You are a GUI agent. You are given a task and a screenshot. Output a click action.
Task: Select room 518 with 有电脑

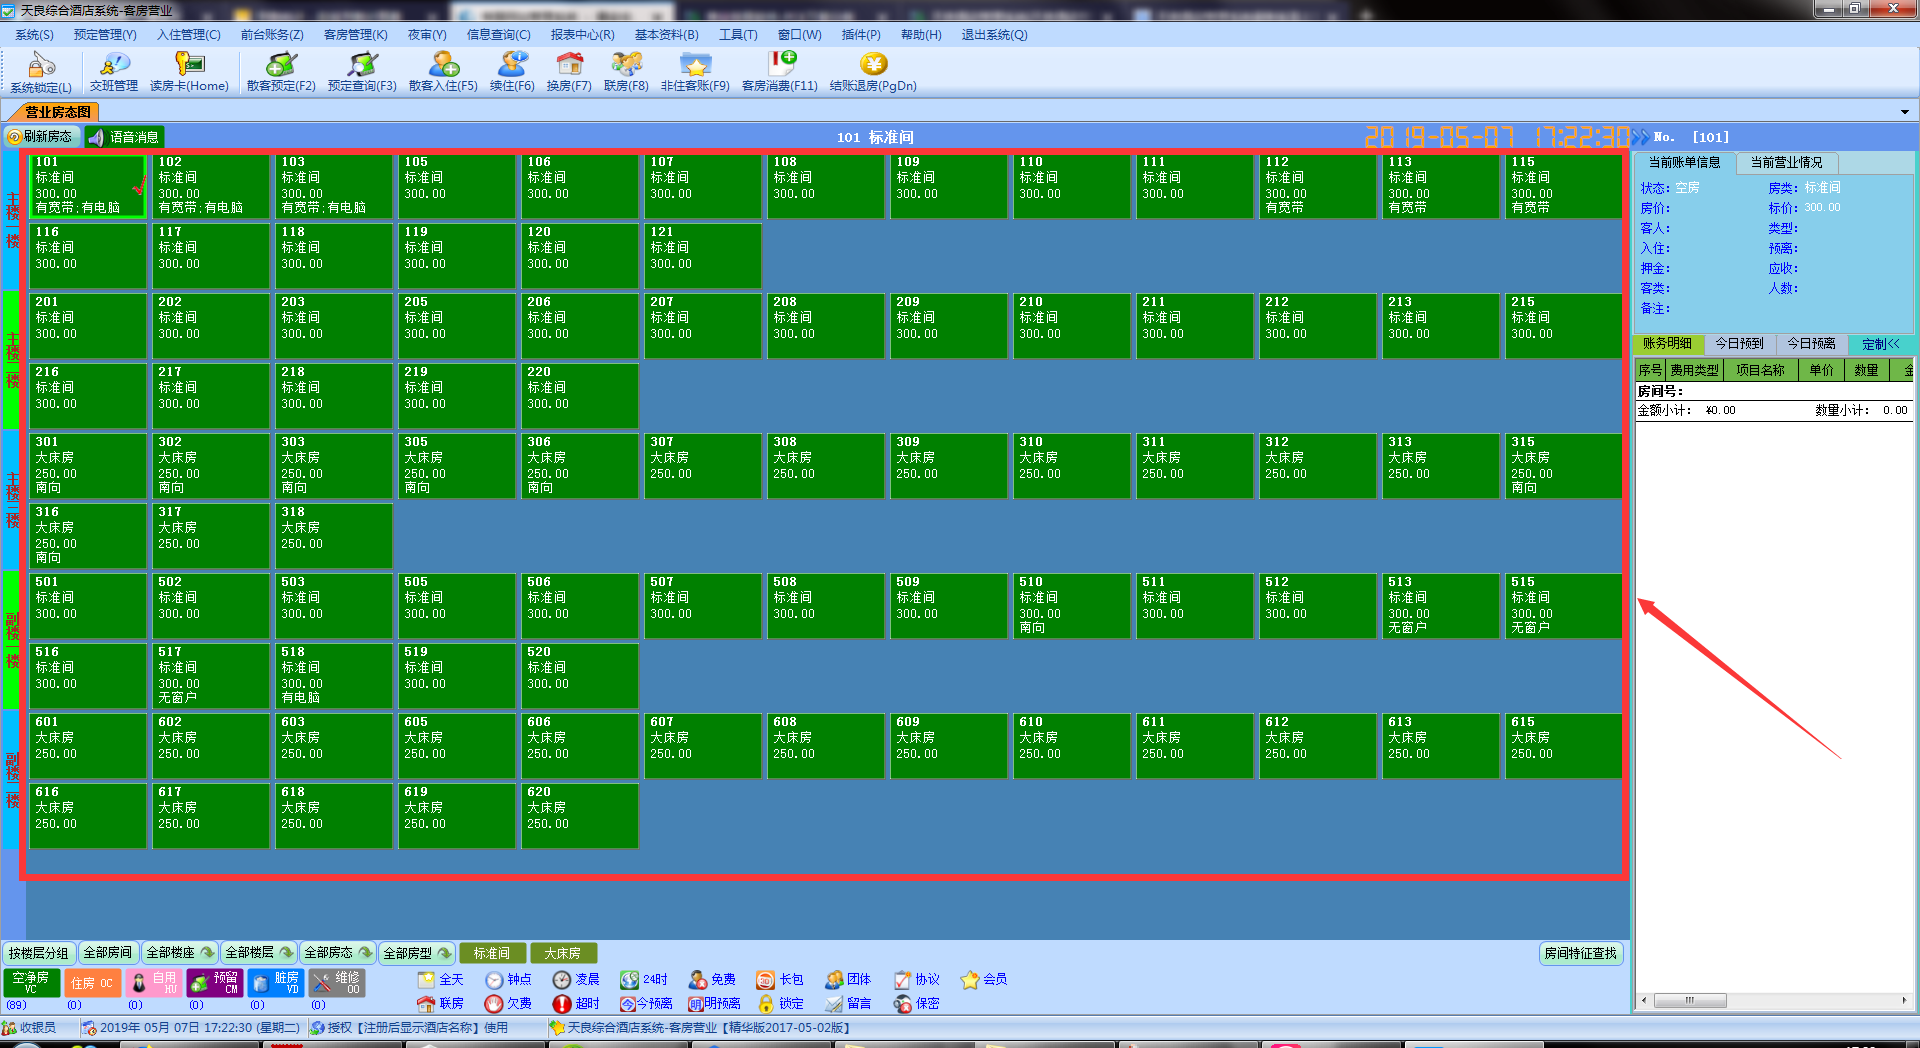(x=334, y=676)
